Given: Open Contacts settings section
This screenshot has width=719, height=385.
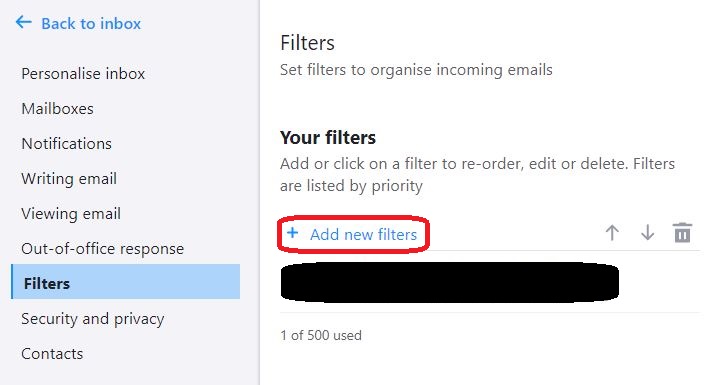Looking at the screenshot, I should click(x=52, y=353).
